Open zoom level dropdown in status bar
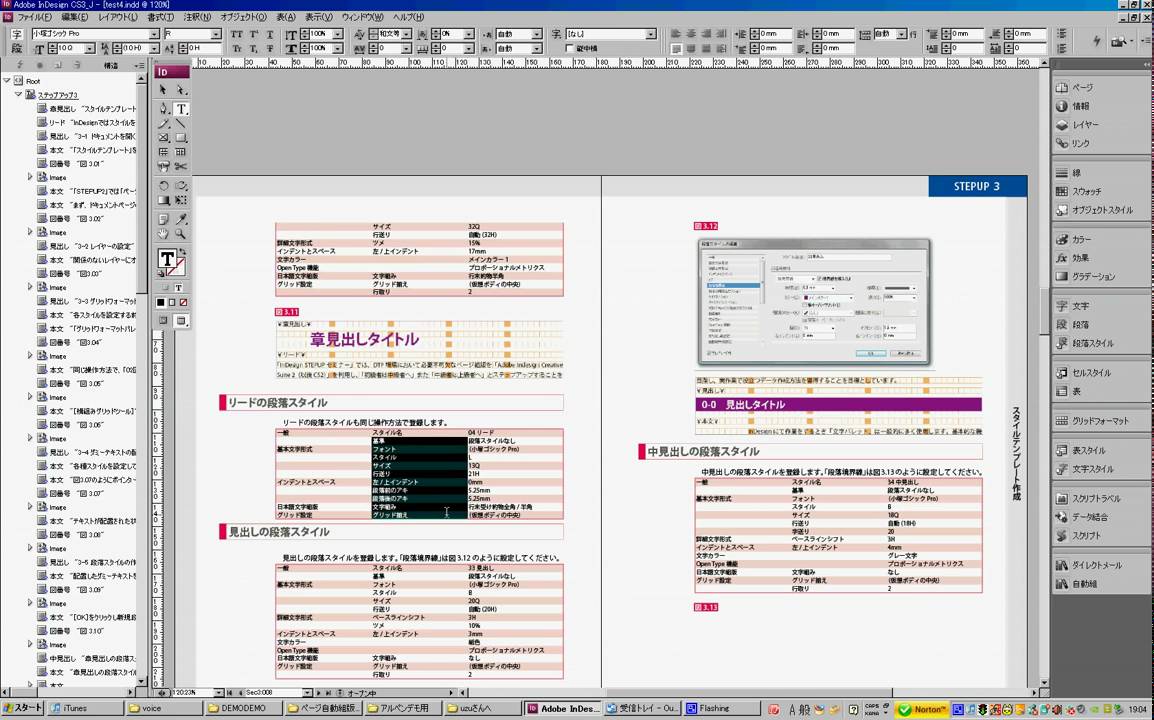 tap(218, 693)
